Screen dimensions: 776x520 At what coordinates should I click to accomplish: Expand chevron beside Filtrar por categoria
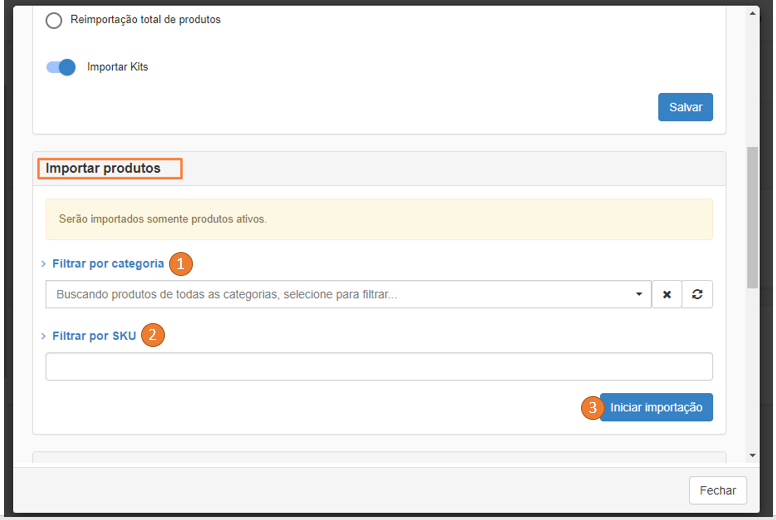click(x=43, y=264)
